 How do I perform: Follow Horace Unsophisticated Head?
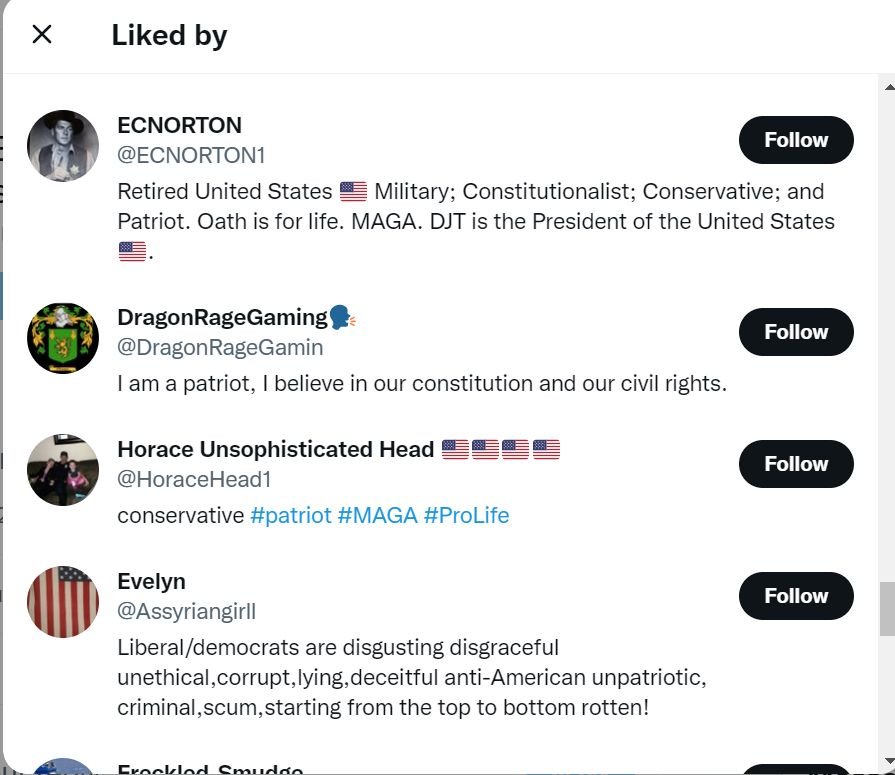coord(796,464)
